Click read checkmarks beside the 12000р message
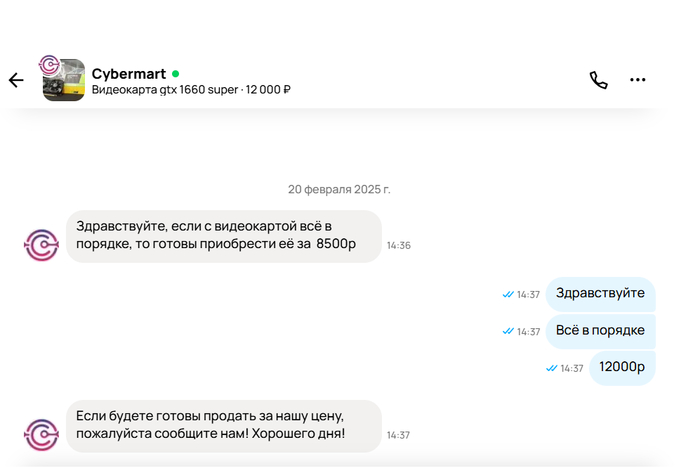 click(x=551, y=369)
